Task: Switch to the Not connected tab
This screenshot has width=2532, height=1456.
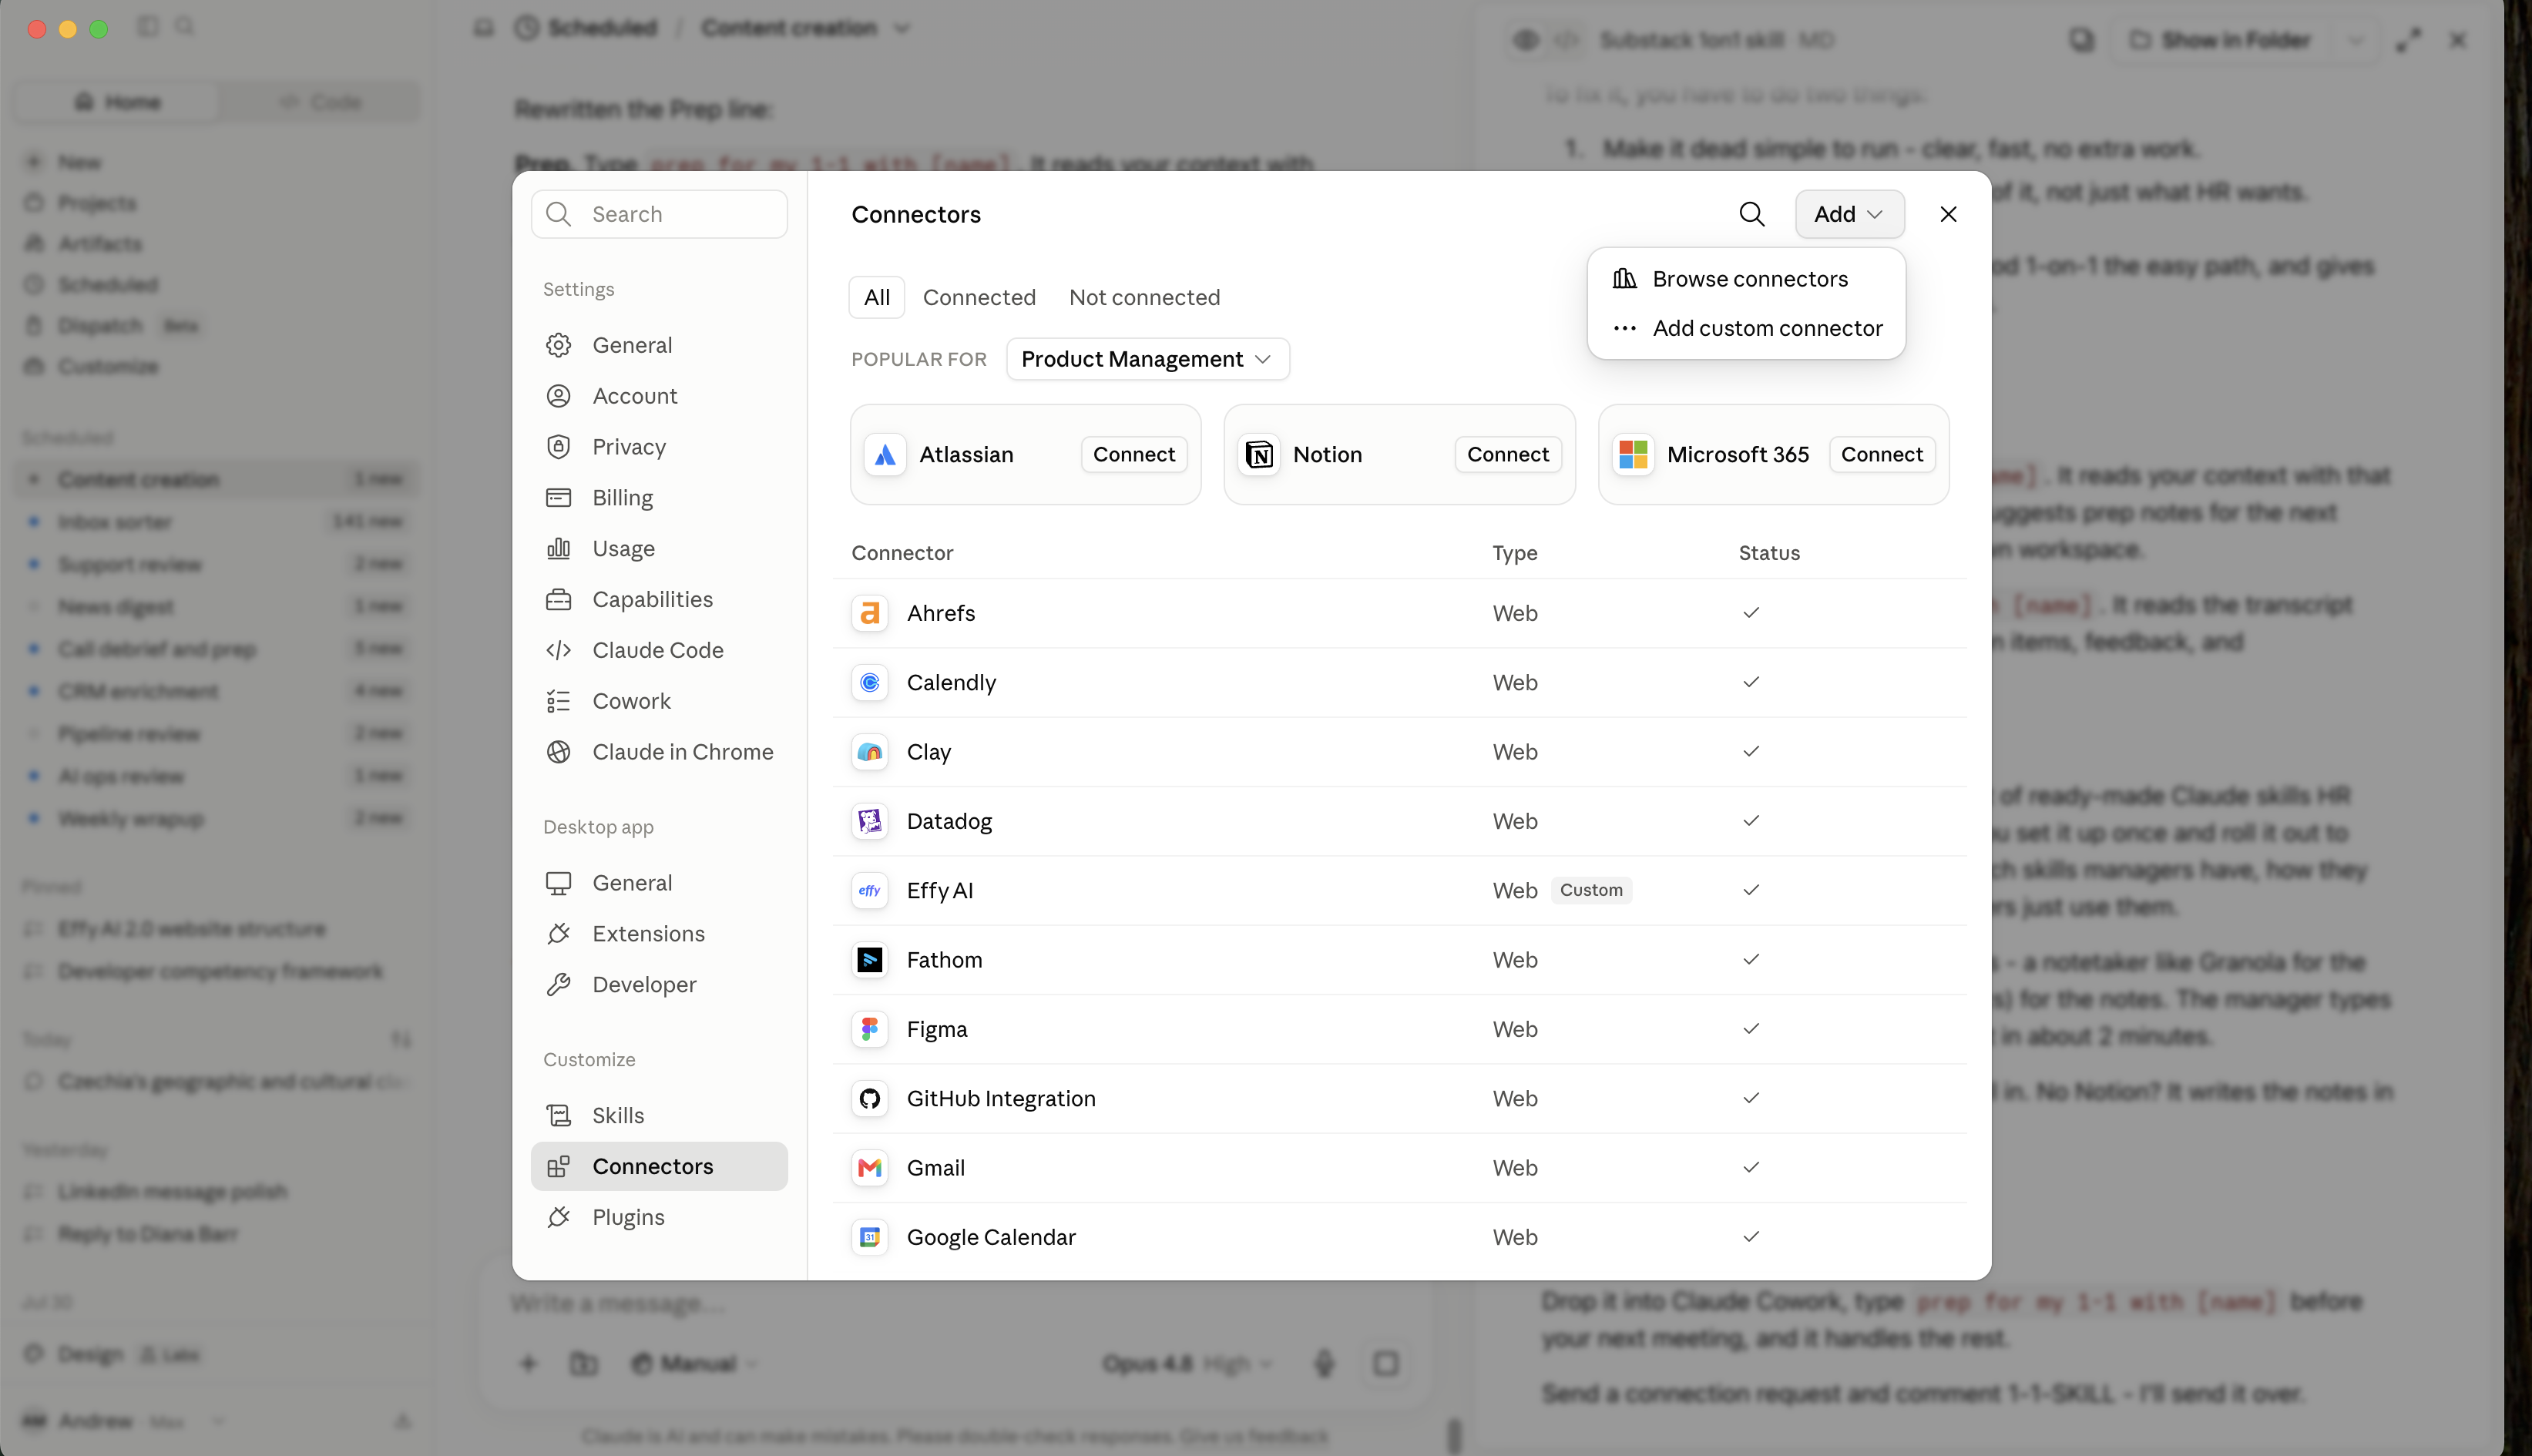Action: [1144, 298]
